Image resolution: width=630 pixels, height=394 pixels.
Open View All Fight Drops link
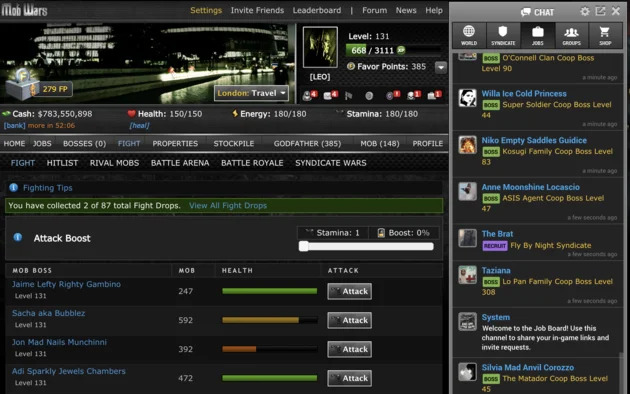228,206
